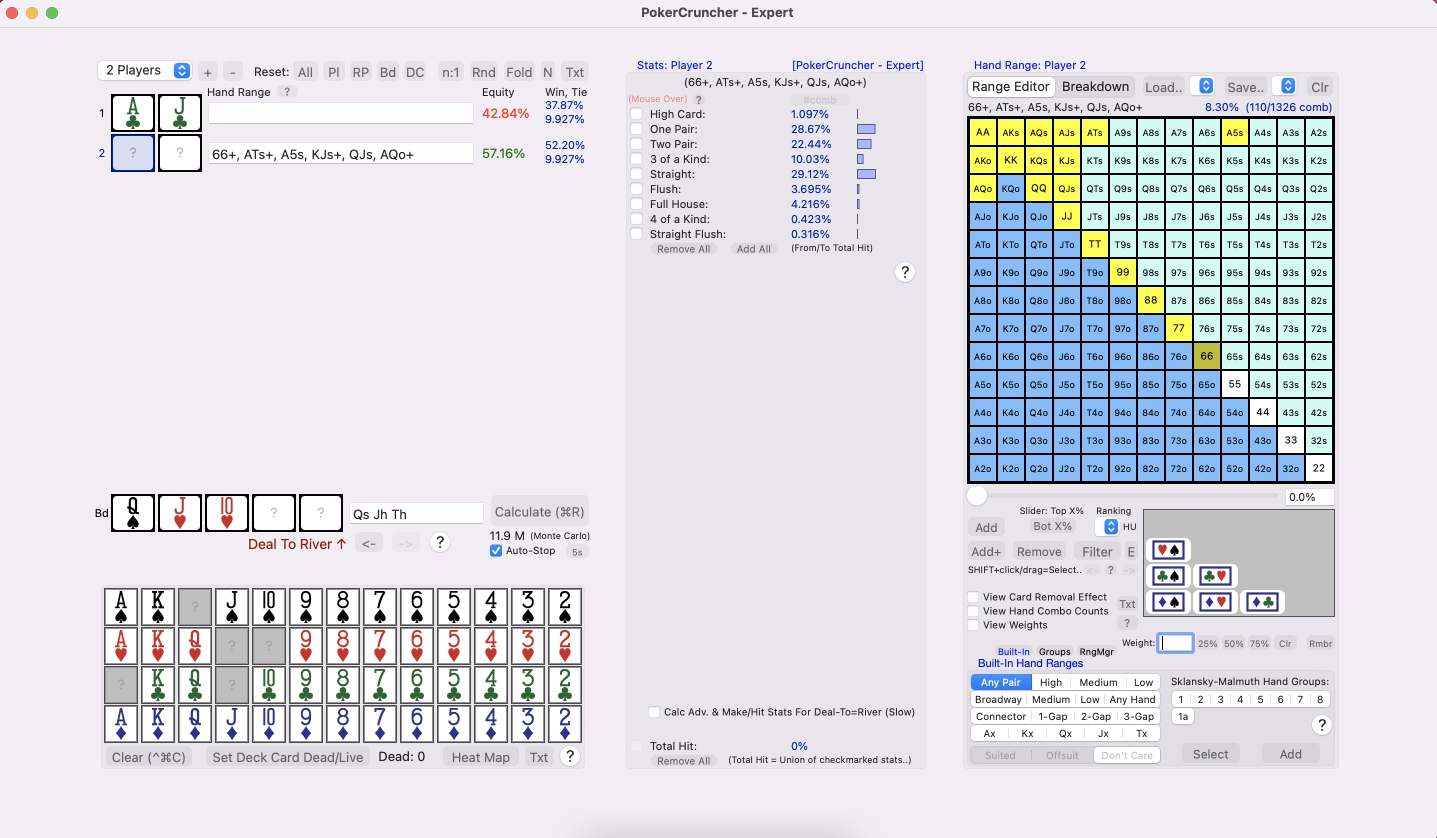Viewport: 1437px width, 838px height.
Task: Pick the 5 of clubs deck card
Action: 454,685
